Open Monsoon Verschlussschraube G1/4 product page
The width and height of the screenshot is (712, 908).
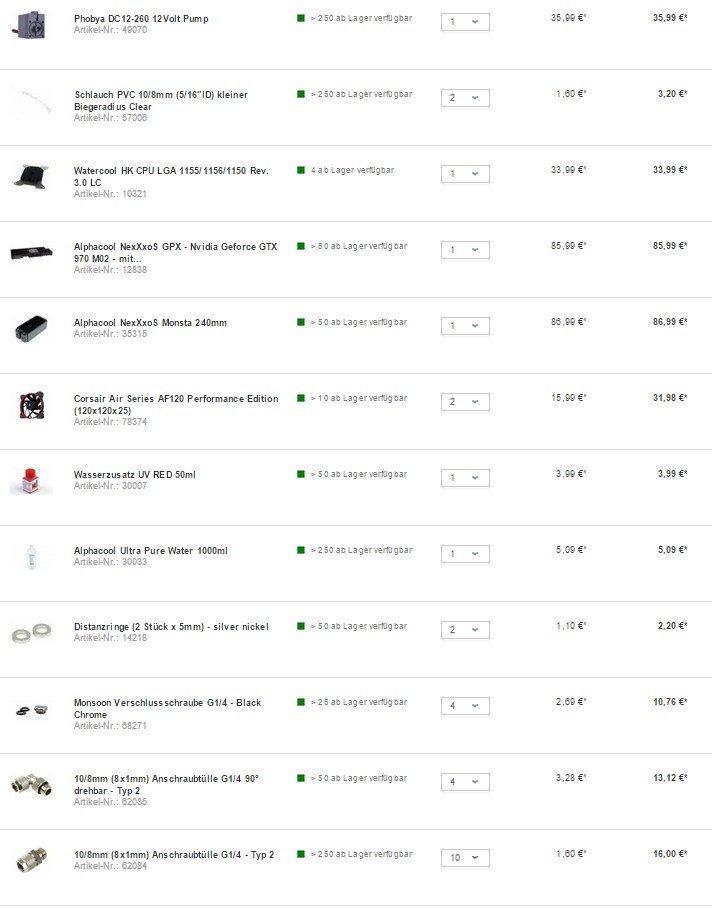pos(167,708)
